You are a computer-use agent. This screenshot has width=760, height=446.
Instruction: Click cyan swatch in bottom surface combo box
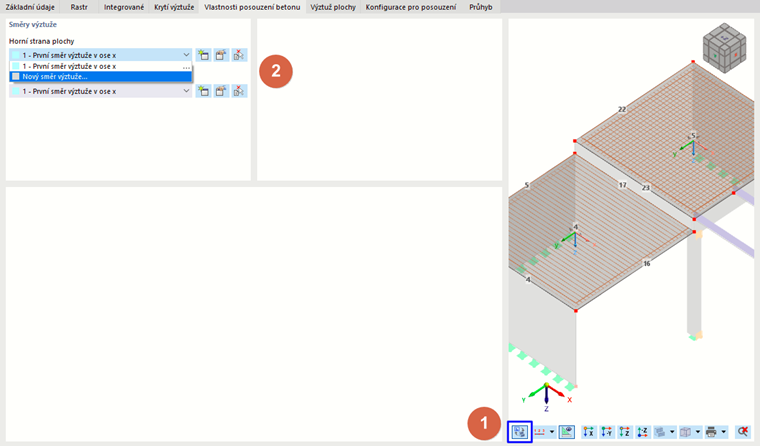click(16, 91)
